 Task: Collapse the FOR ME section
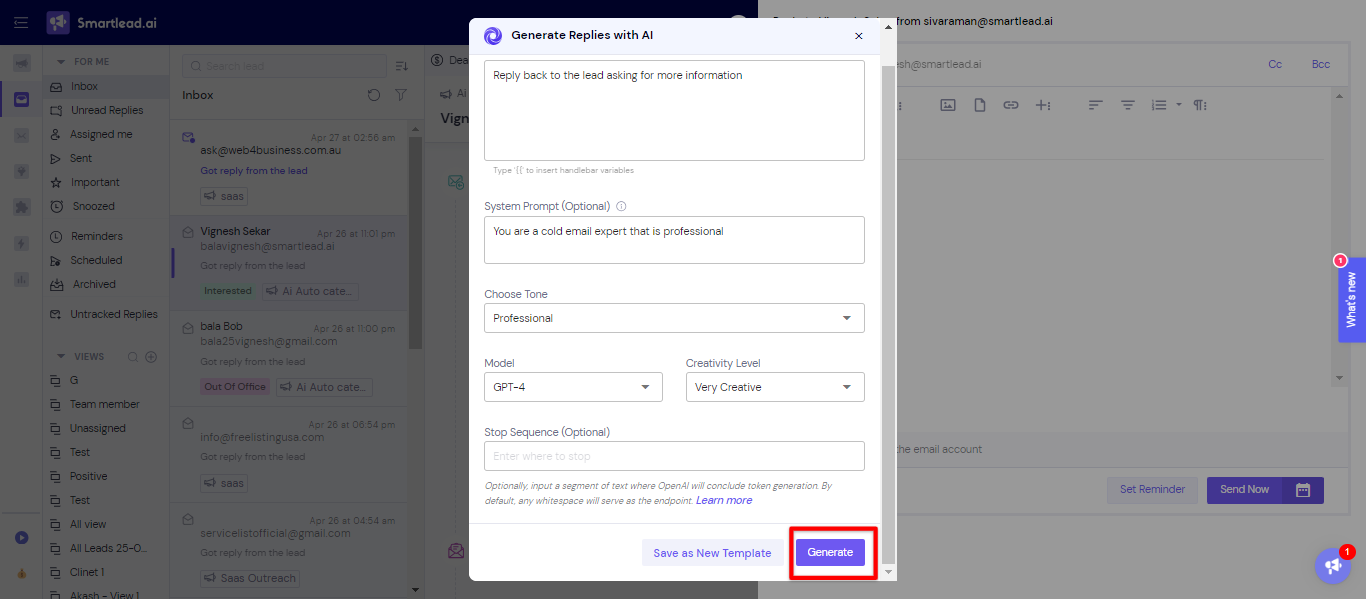click(x=61, y=62)
